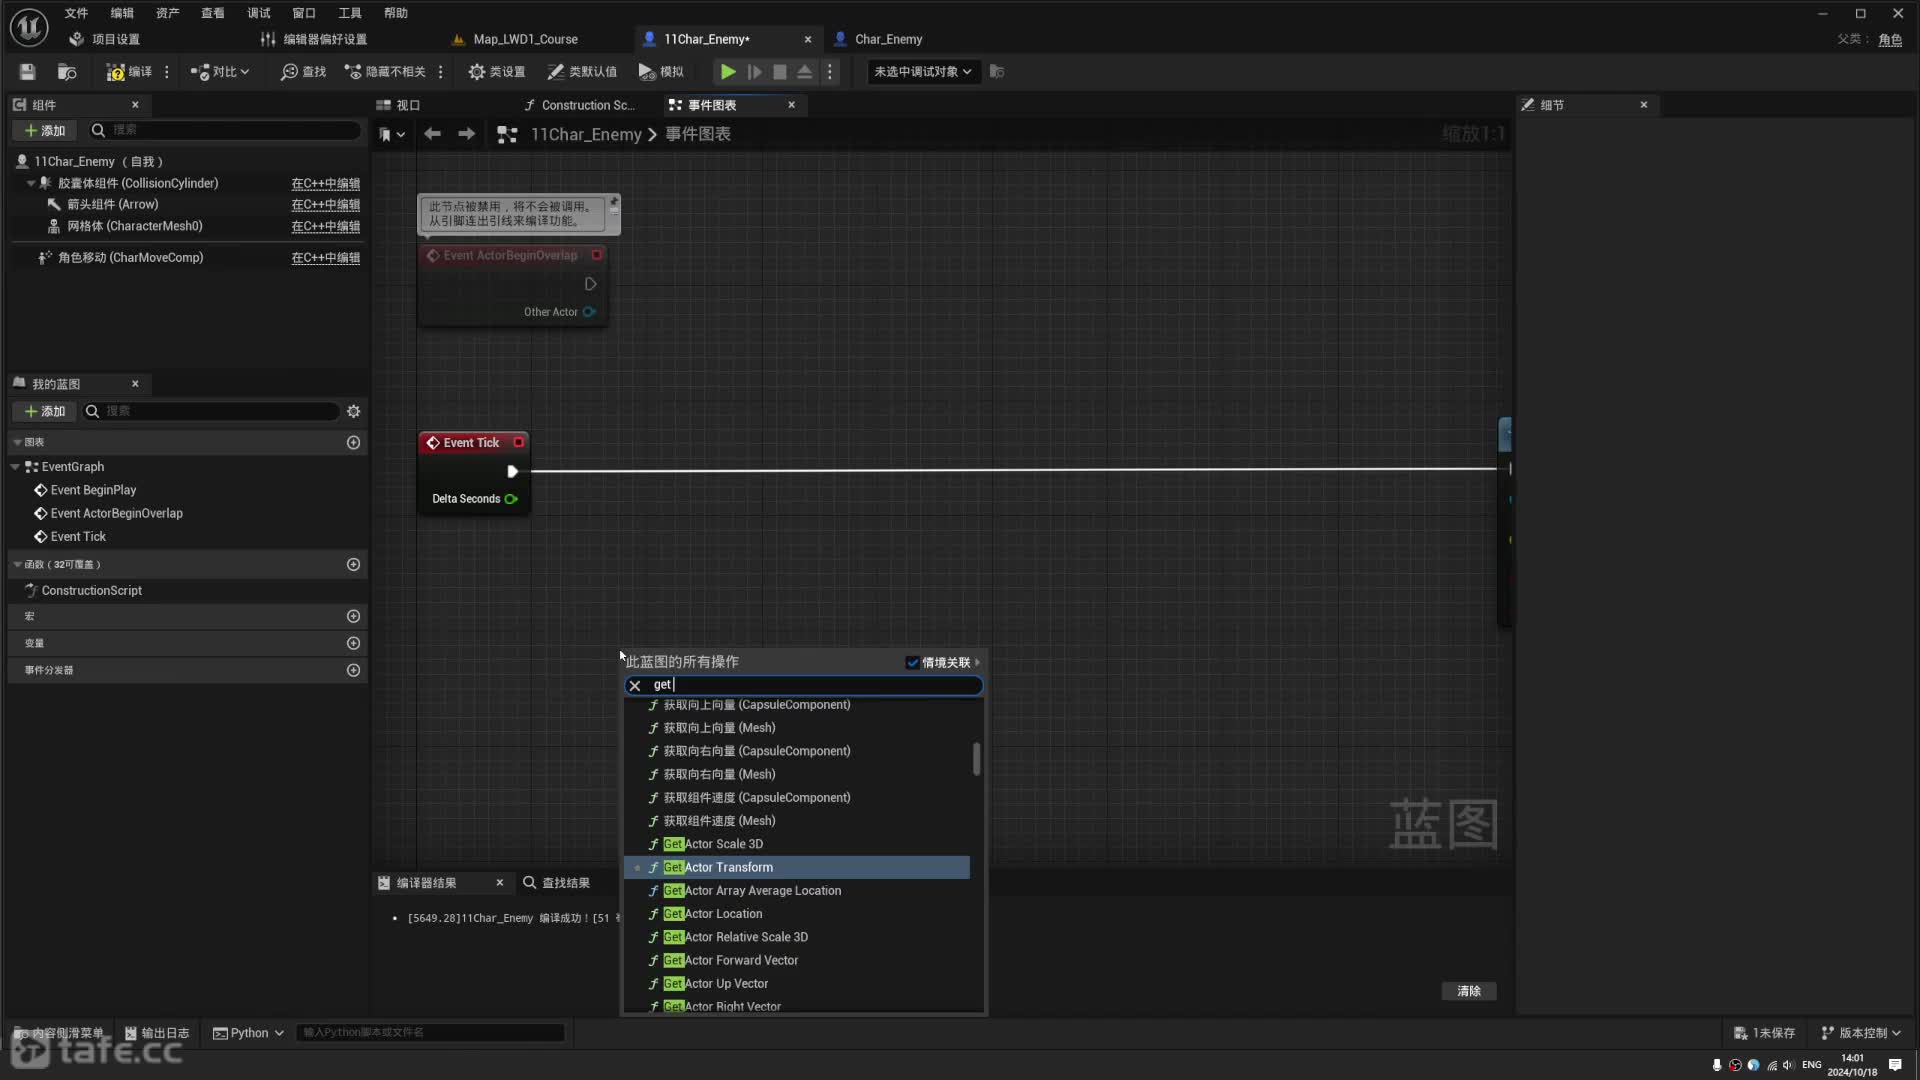Collapse the EventGraph tree node
Image resolution: width=1920 pixels, height=1080 pixels.
(x=15, y=467)
